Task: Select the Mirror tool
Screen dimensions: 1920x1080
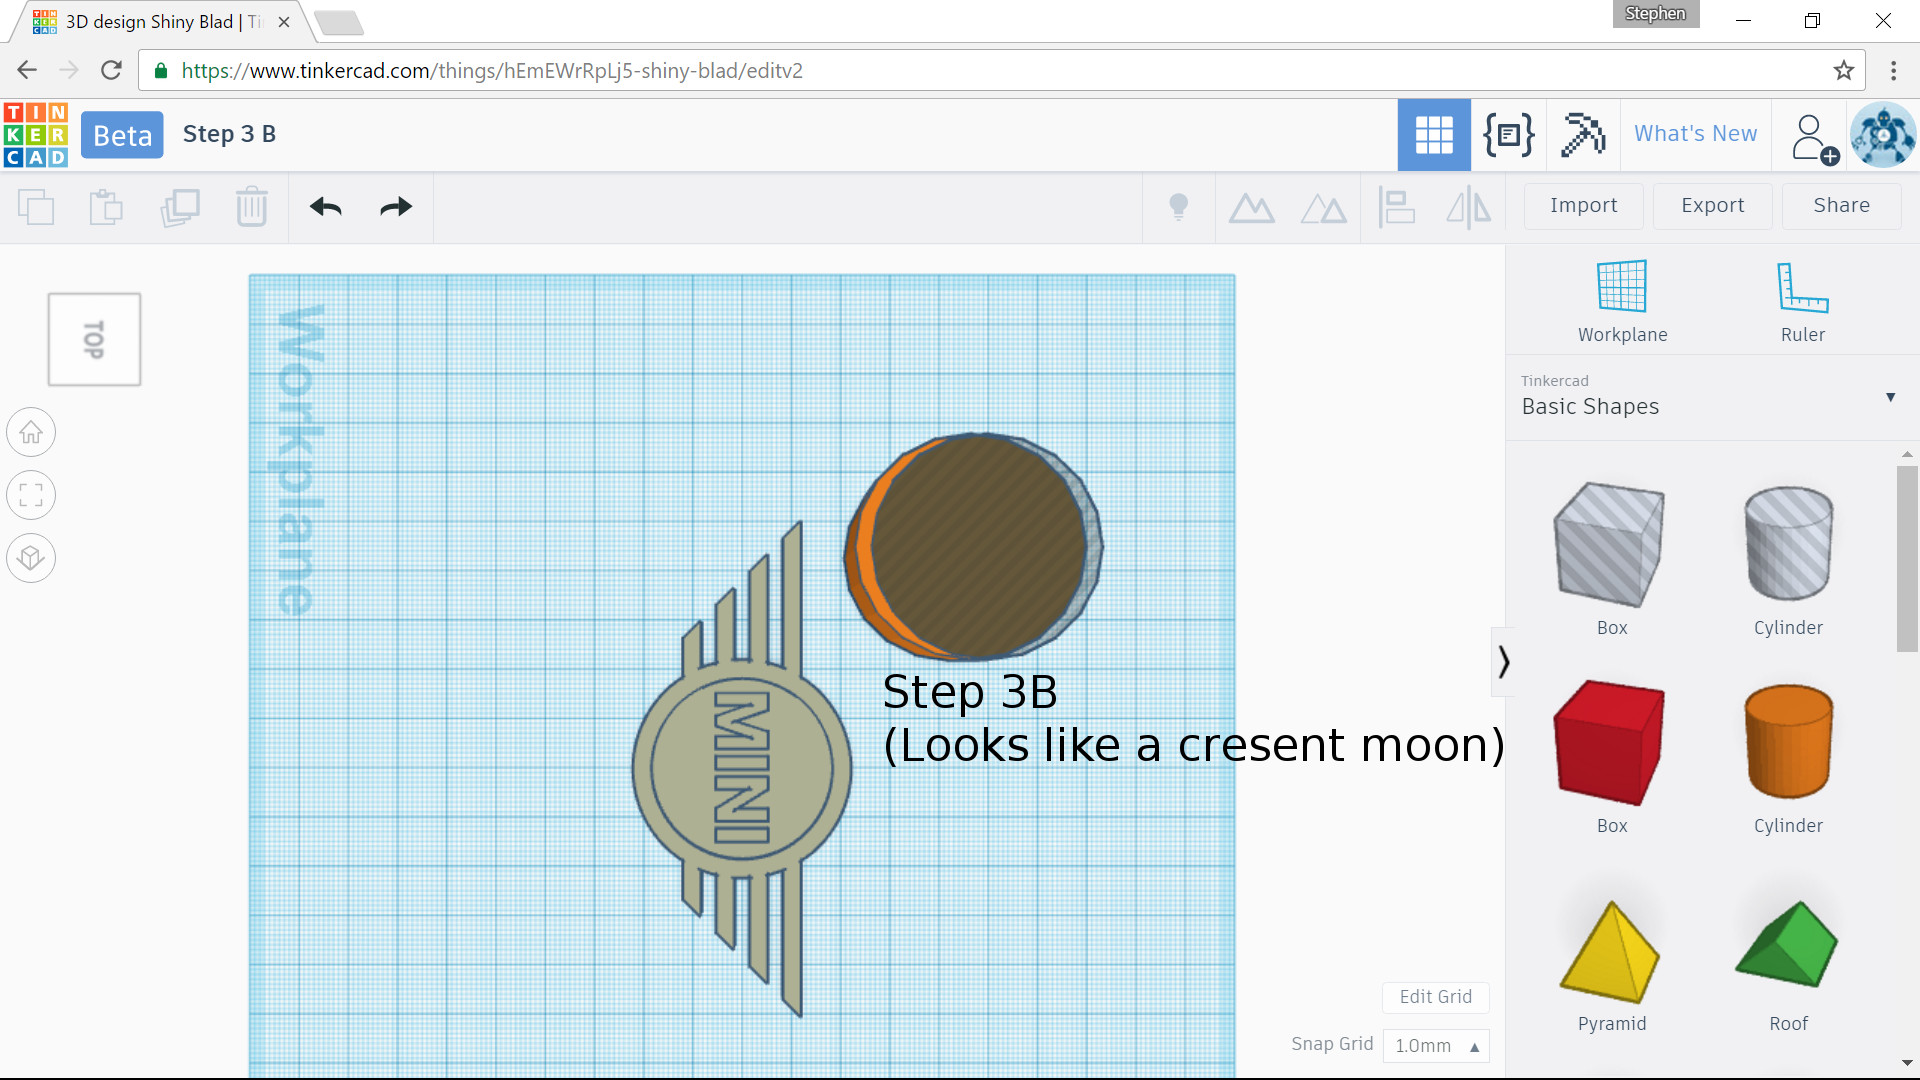Action: pos(1469,208)
